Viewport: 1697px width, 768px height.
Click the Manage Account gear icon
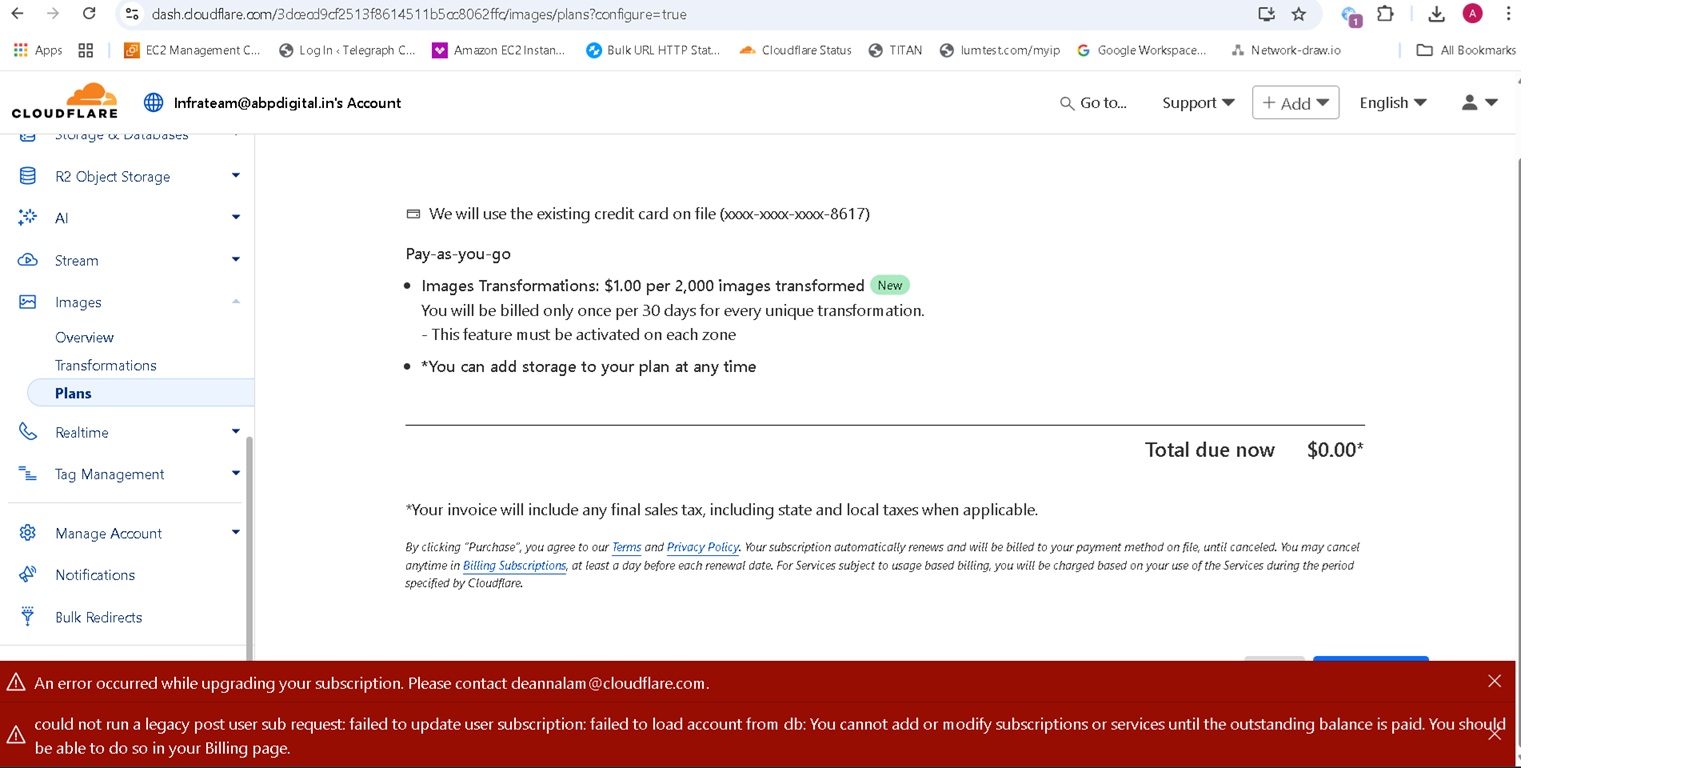tap(28, 533)
